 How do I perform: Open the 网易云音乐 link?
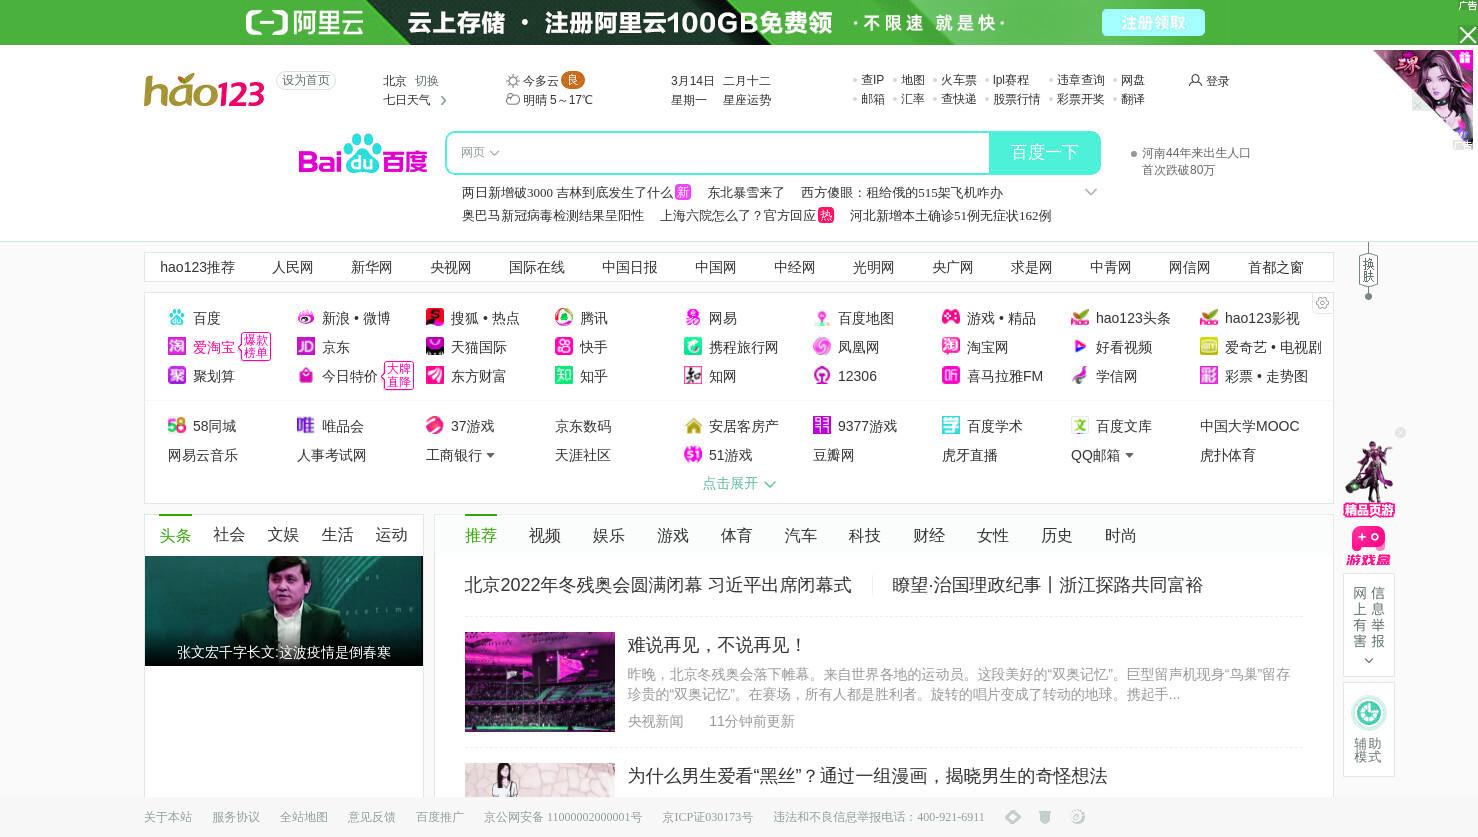[x=203, y=455]
